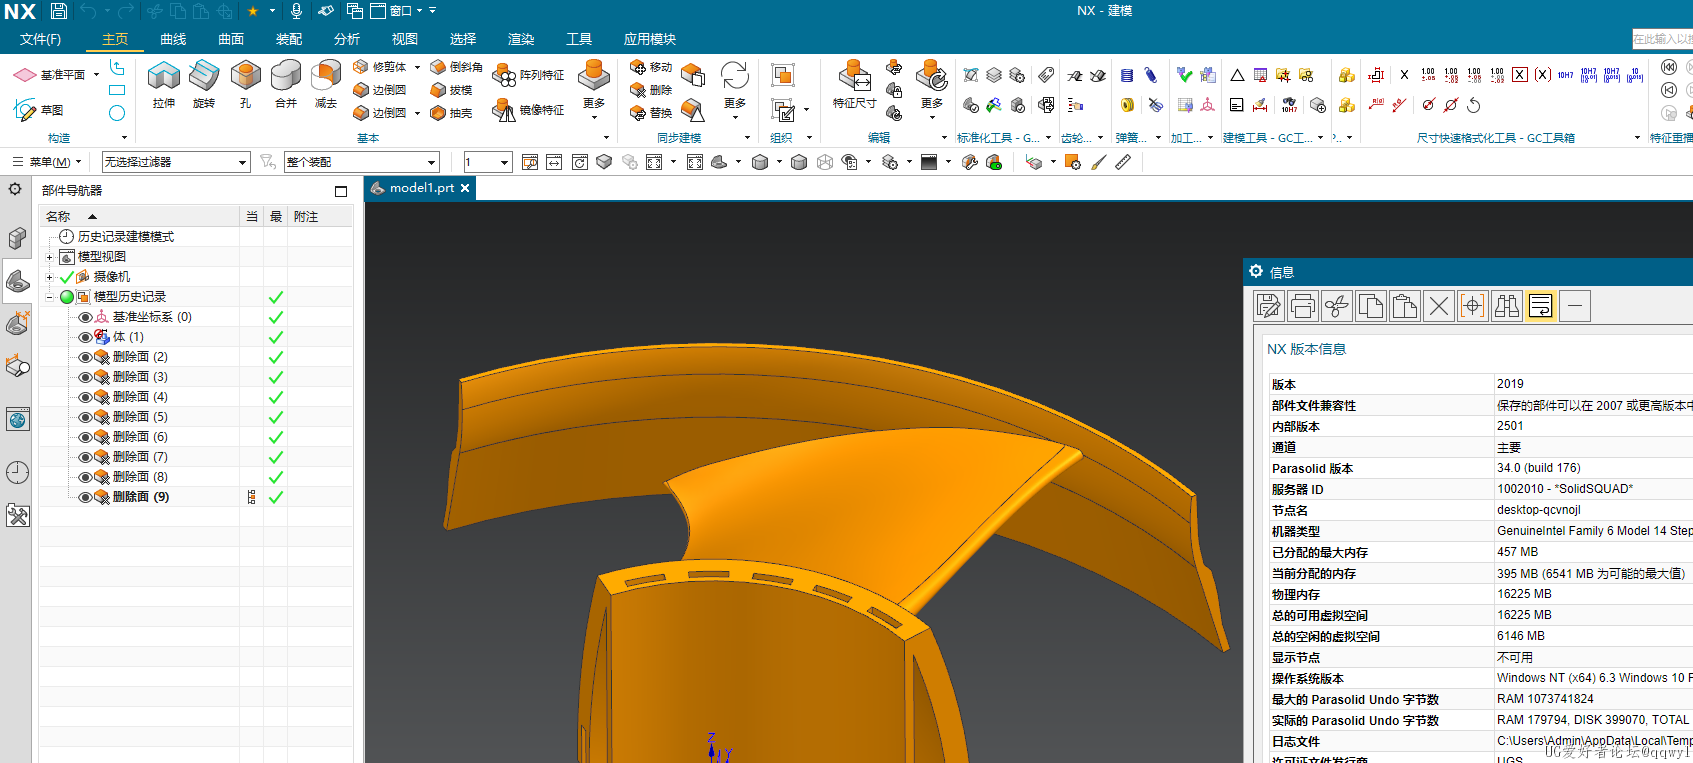Click the cut (scissors) icon in Information window
This screenshot has height=763, width=1693.
[x=1337, y=306]
